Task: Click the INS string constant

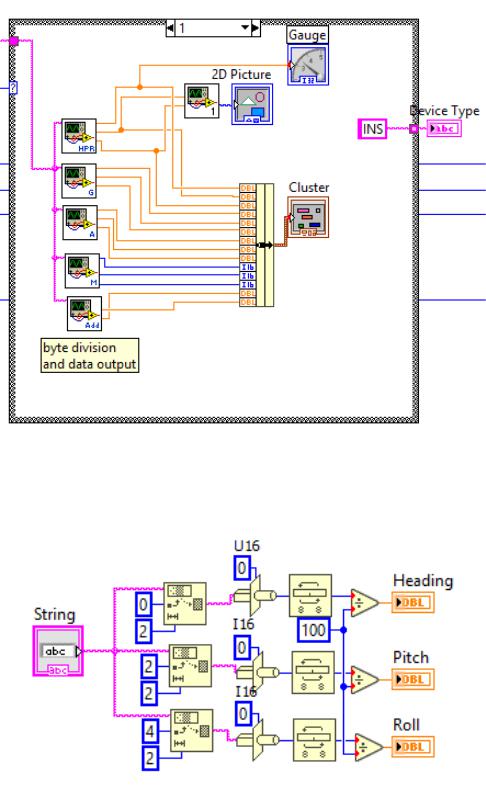Action: [372, 129]
